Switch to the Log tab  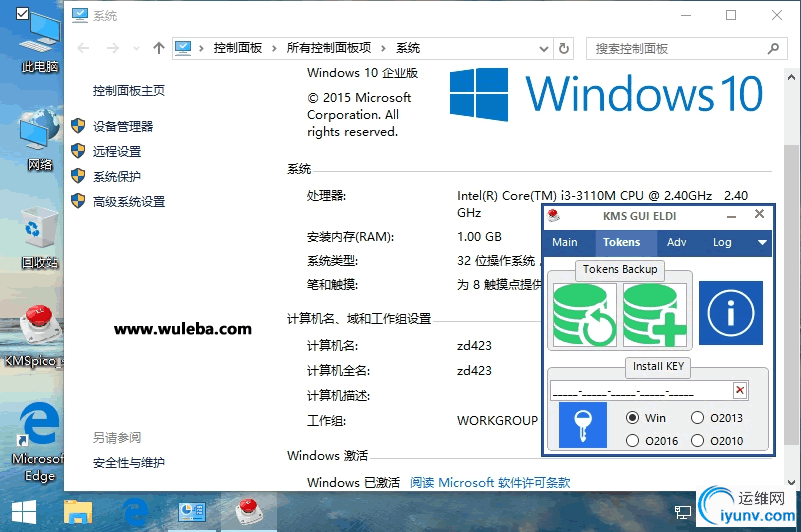722,242
